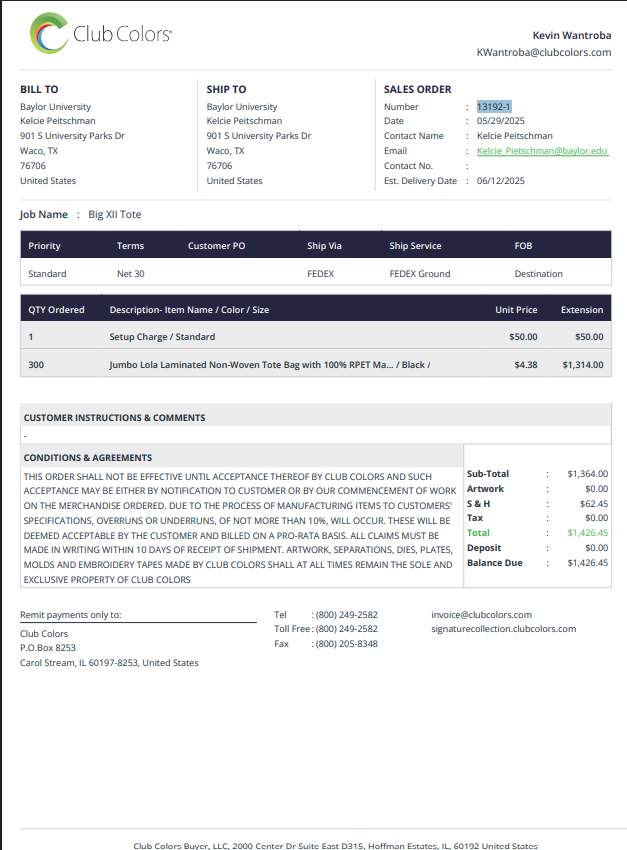Screen dimensions: 627x850
Task: Click the KWantroba@clubcolors.com email address
Action: point(544,53)
